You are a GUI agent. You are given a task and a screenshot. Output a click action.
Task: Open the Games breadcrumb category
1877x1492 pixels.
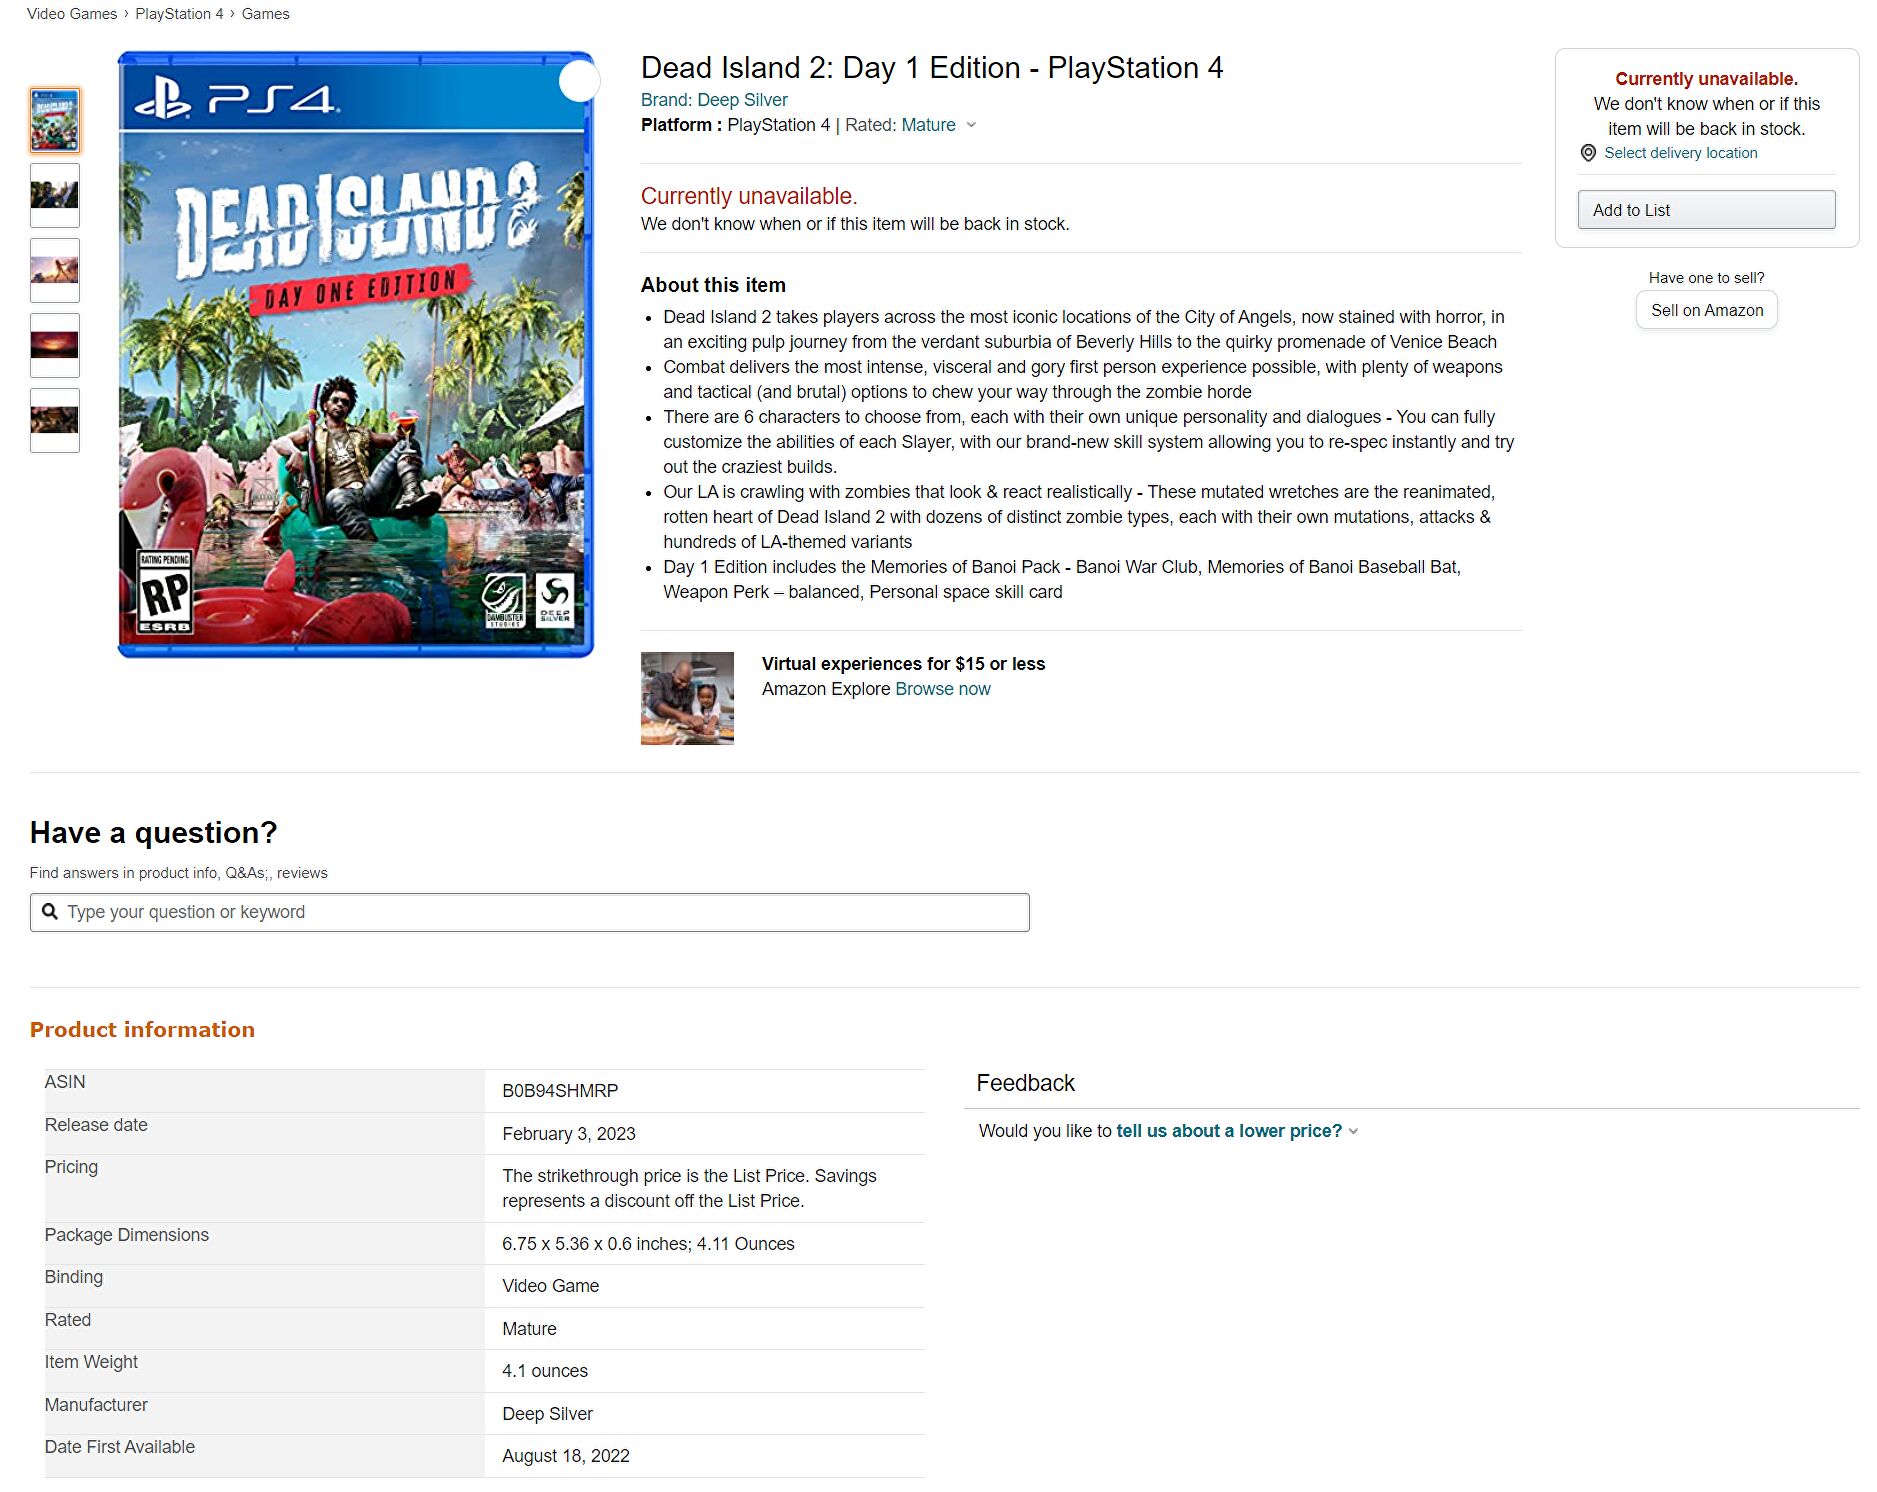265,14
